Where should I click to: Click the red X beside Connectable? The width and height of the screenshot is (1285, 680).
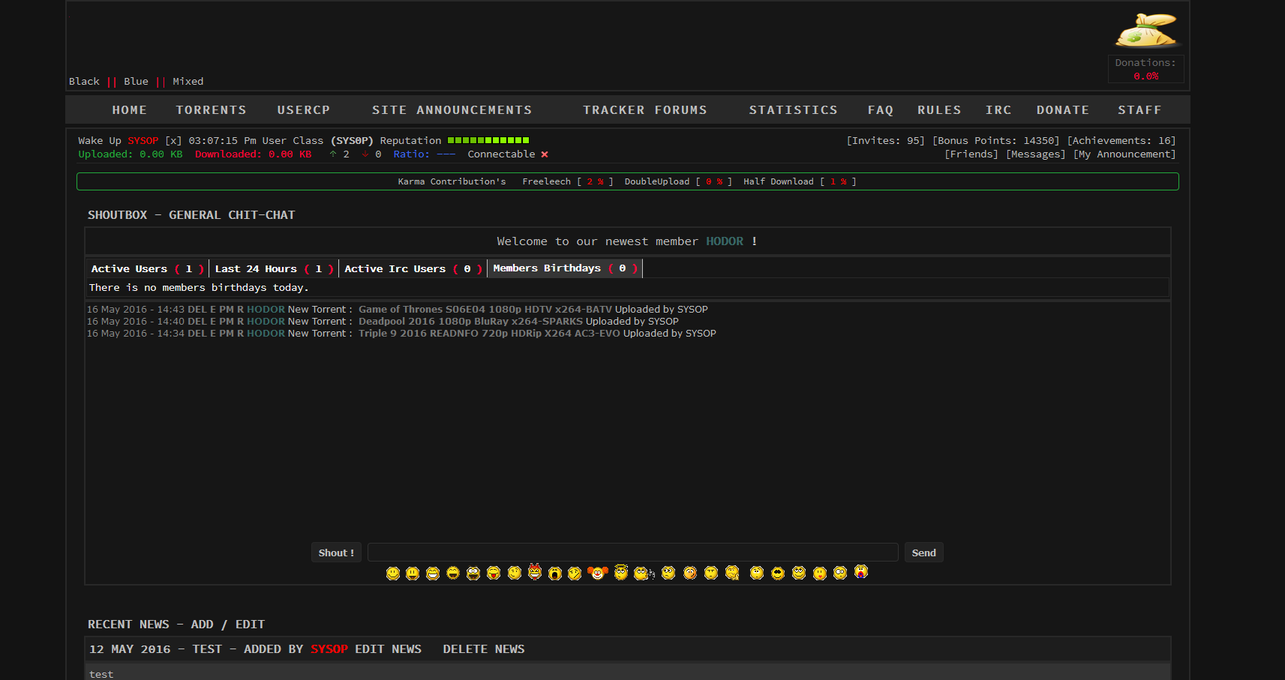point(544,155)
